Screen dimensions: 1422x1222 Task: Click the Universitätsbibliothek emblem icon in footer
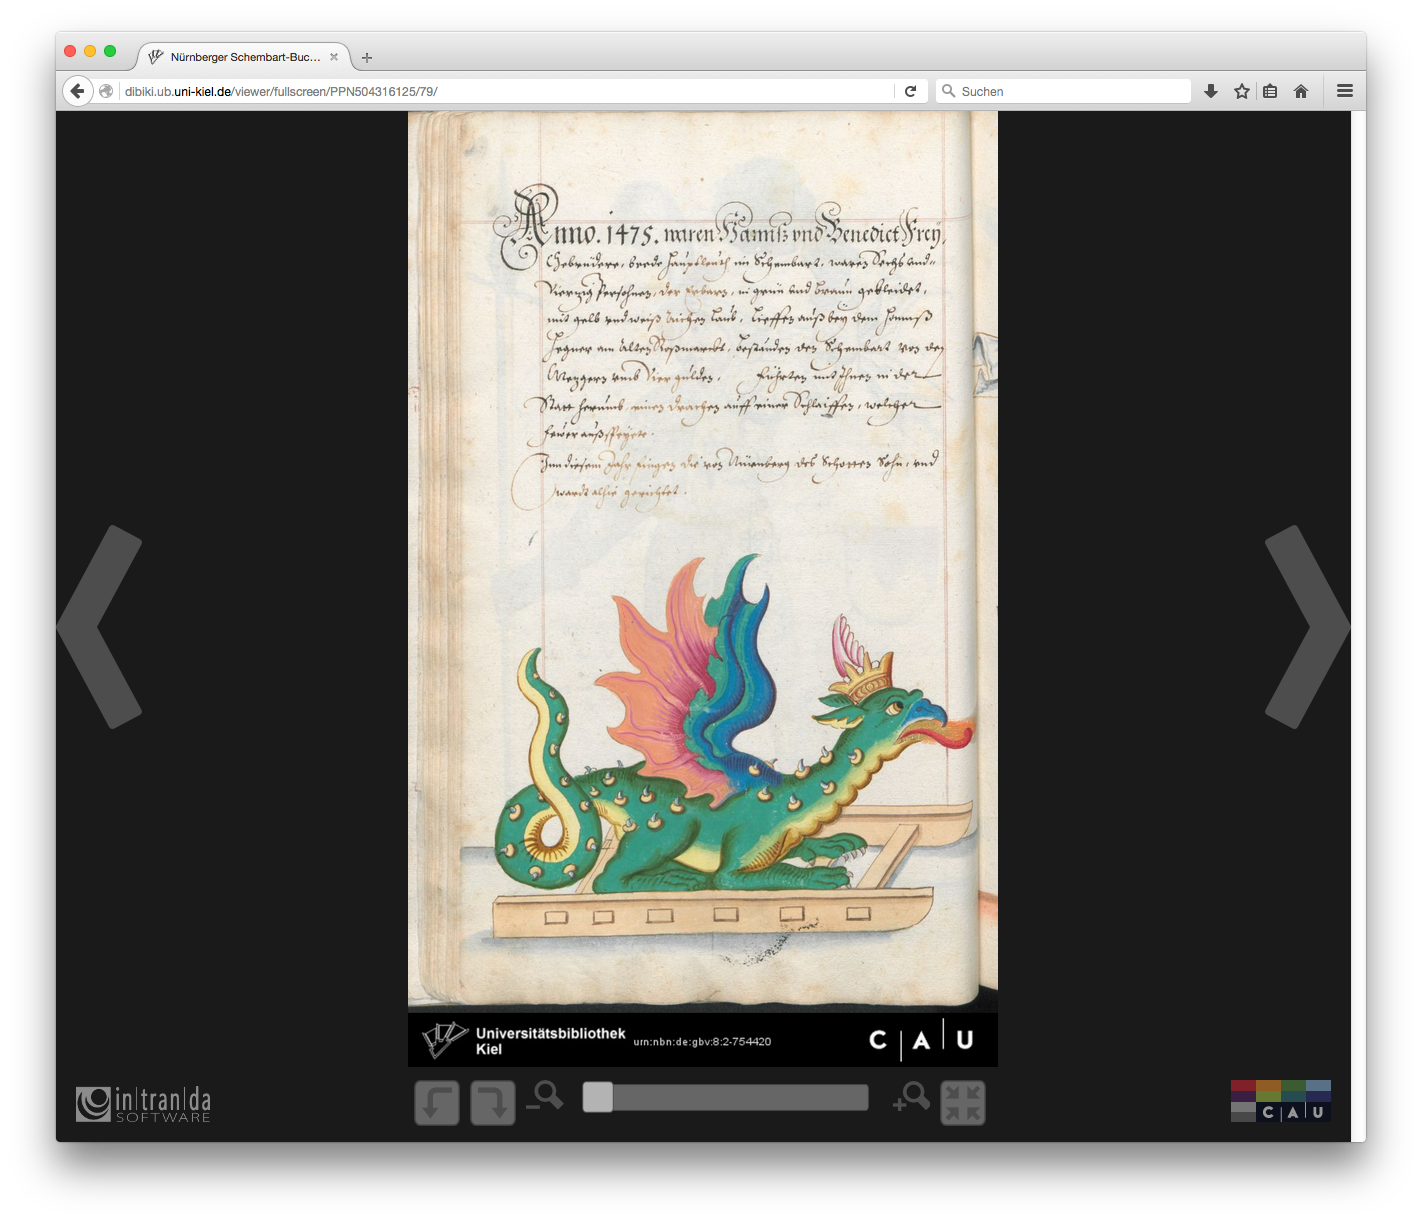coord(444,1040)
